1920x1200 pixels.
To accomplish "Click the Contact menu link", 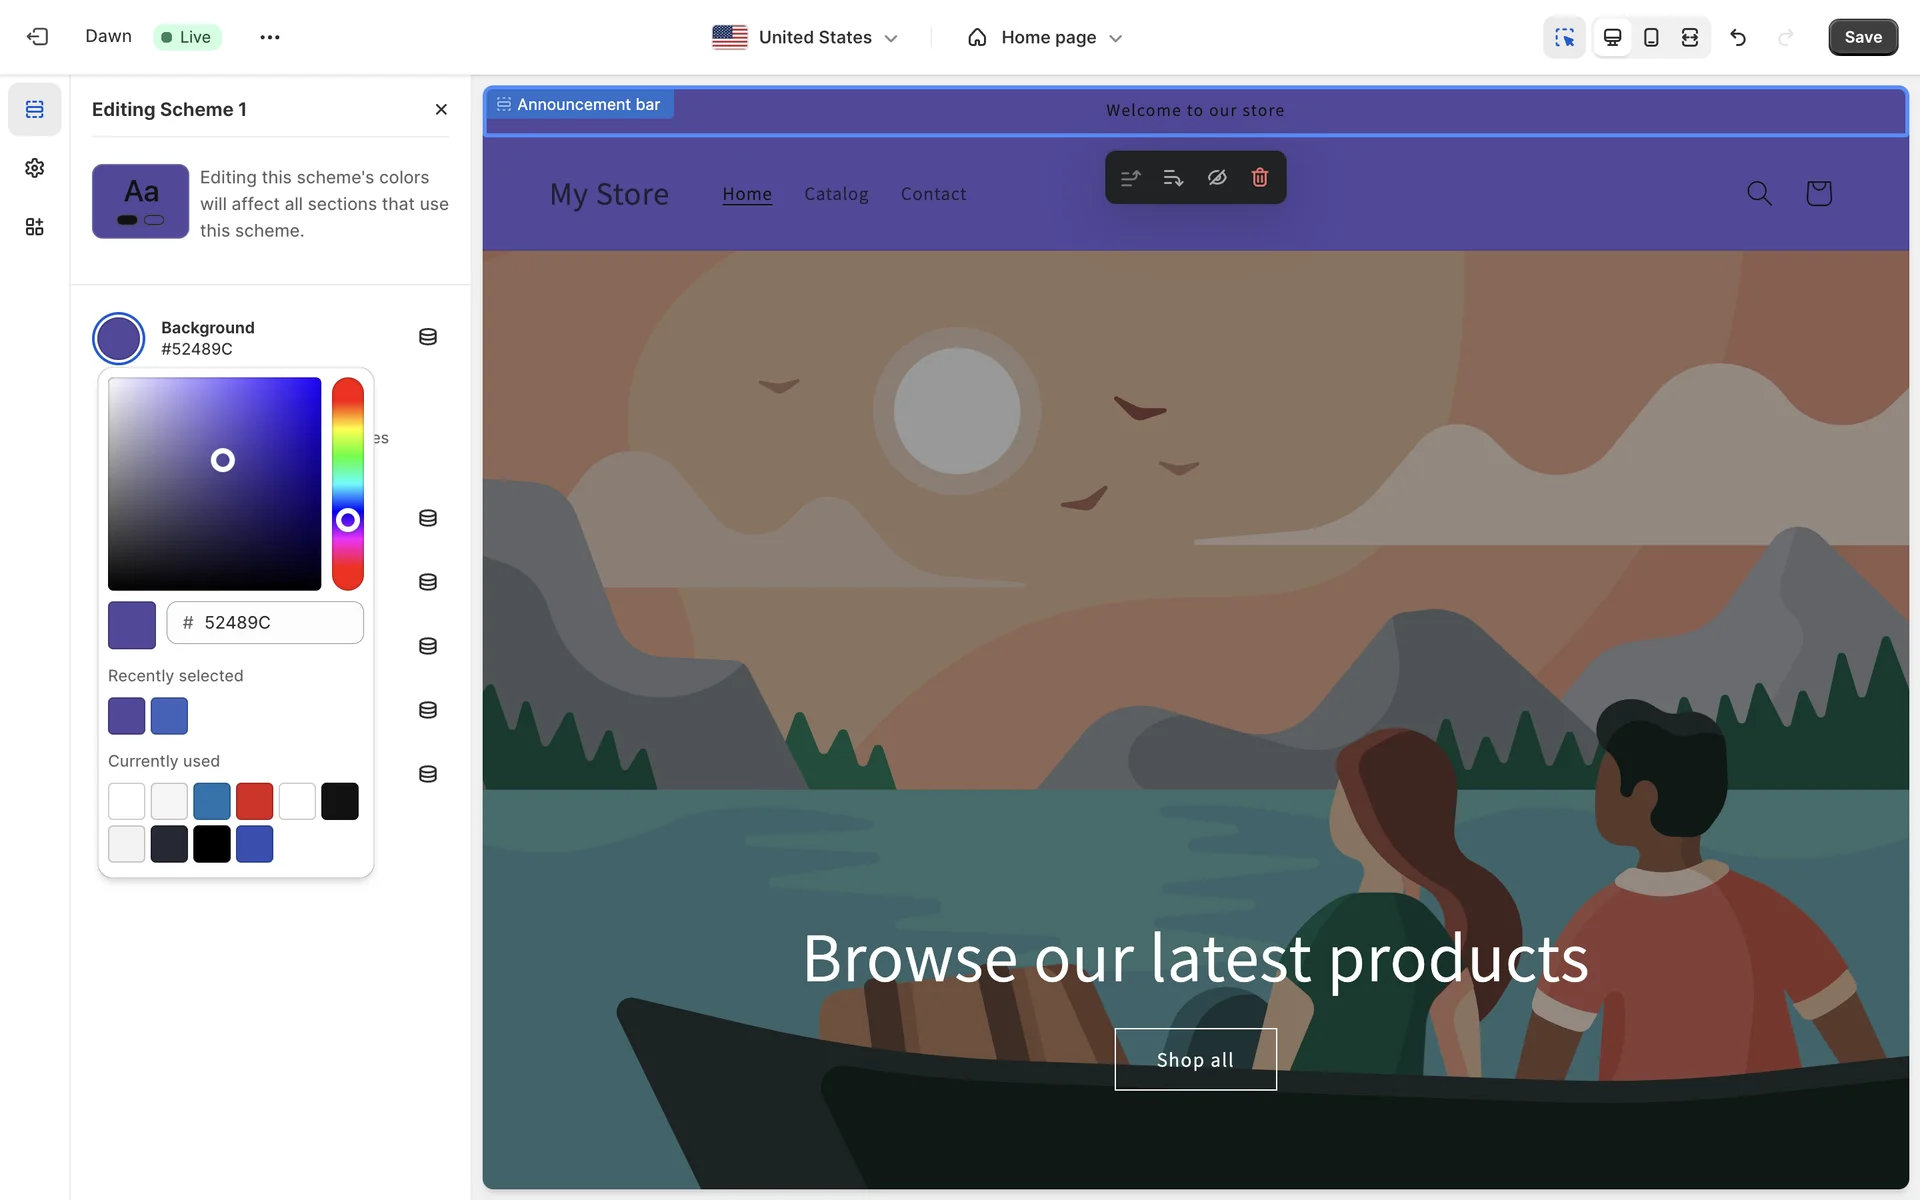I will (x=933, y=194).
